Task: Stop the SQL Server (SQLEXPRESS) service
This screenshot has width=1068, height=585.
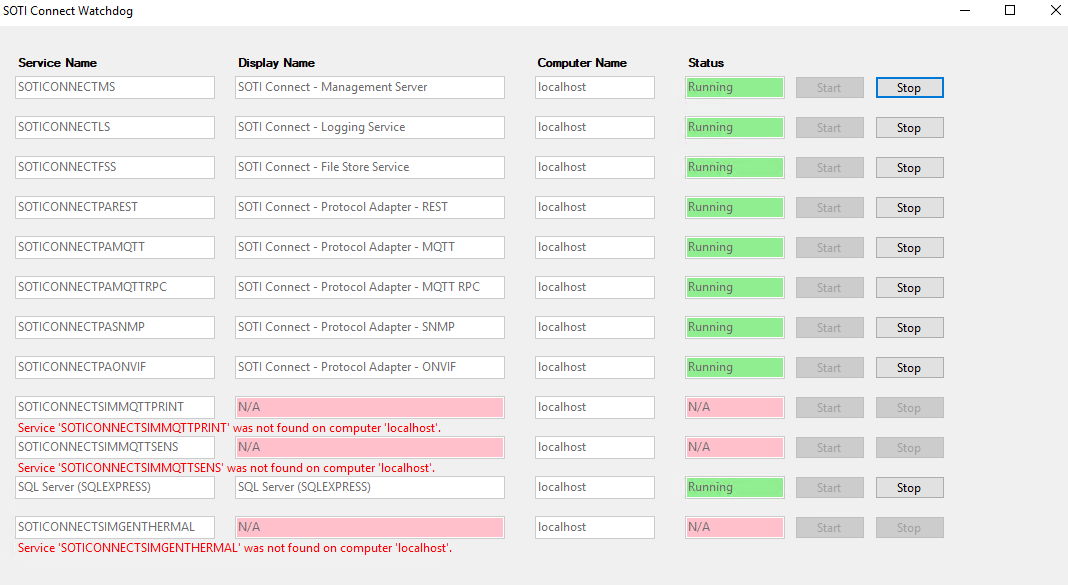Action: [909, 488]
